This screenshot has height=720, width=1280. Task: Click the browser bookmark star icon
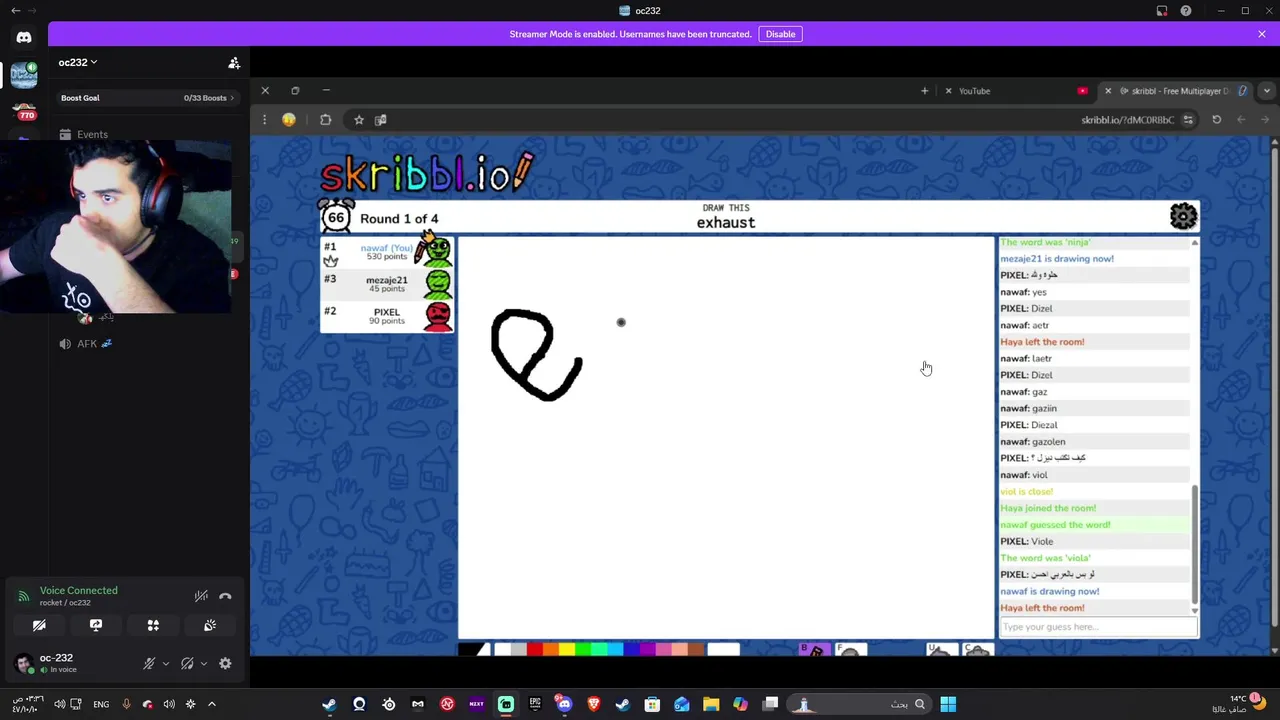point(359,120)
